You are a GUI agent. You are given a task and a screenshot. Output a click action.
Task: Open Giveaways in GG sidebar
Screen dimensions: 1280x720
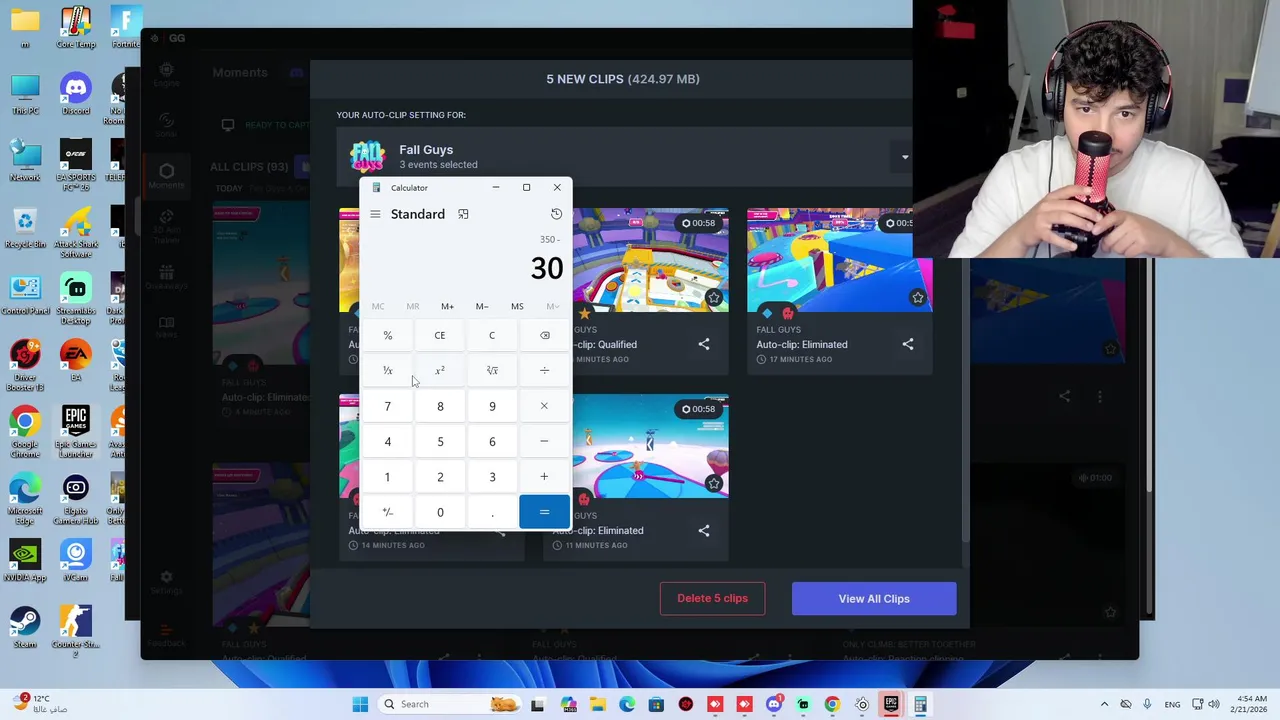[166, 277]
